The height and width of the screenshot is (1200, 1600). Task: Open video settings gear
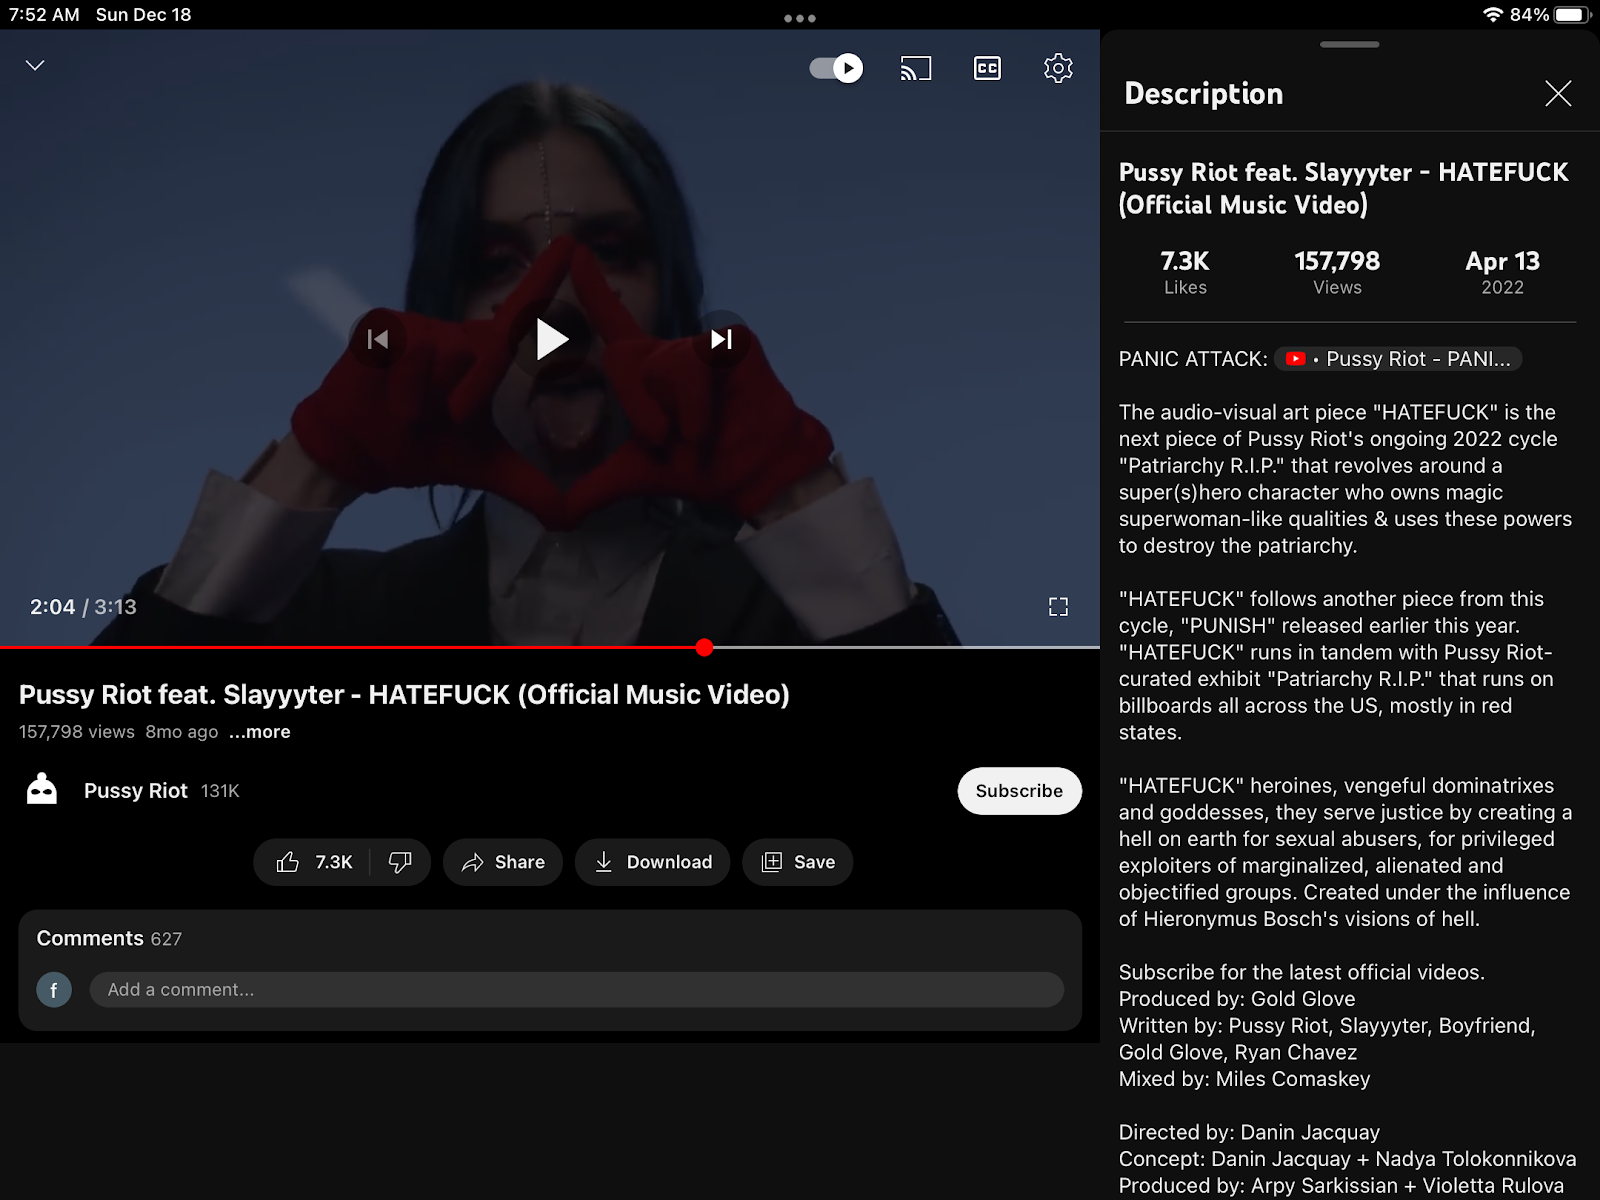[x=1058, y=68]
